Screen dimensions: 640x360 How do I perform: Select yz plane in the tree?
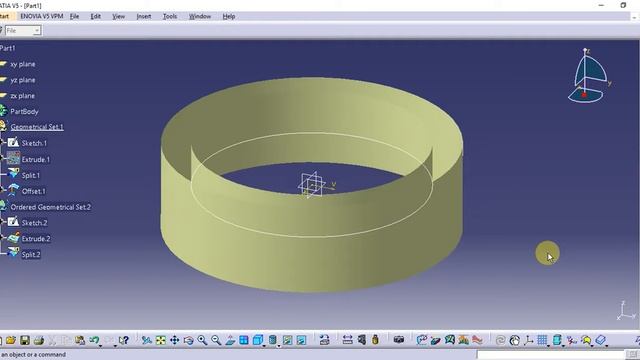23,80
